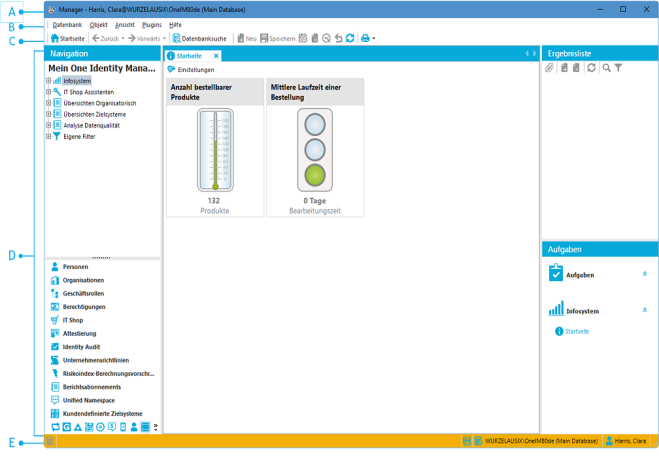Click the Ergebnisliste filter funnel icon
Screen dimensions: 659x457
[618, 68]
